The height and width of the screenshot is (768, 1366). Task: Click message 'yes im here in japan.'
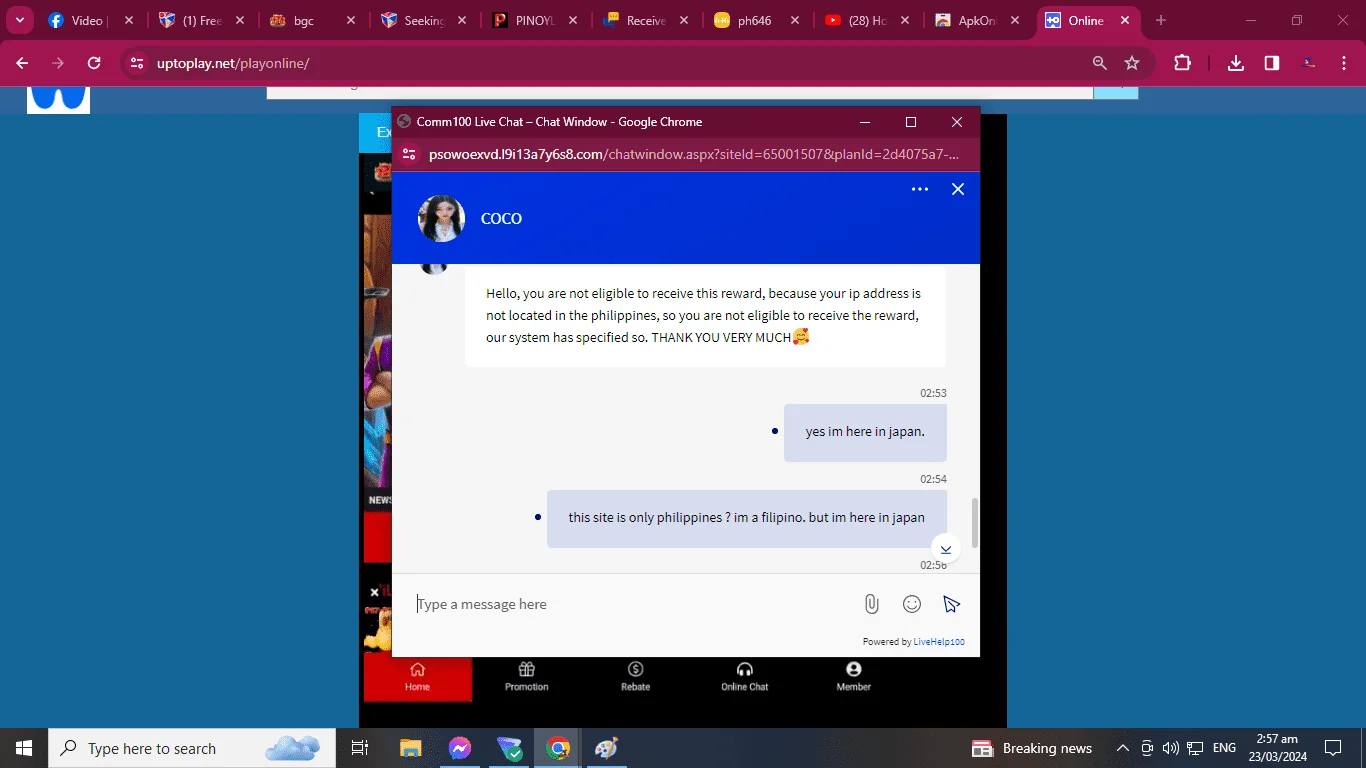(x=865, y=432)
